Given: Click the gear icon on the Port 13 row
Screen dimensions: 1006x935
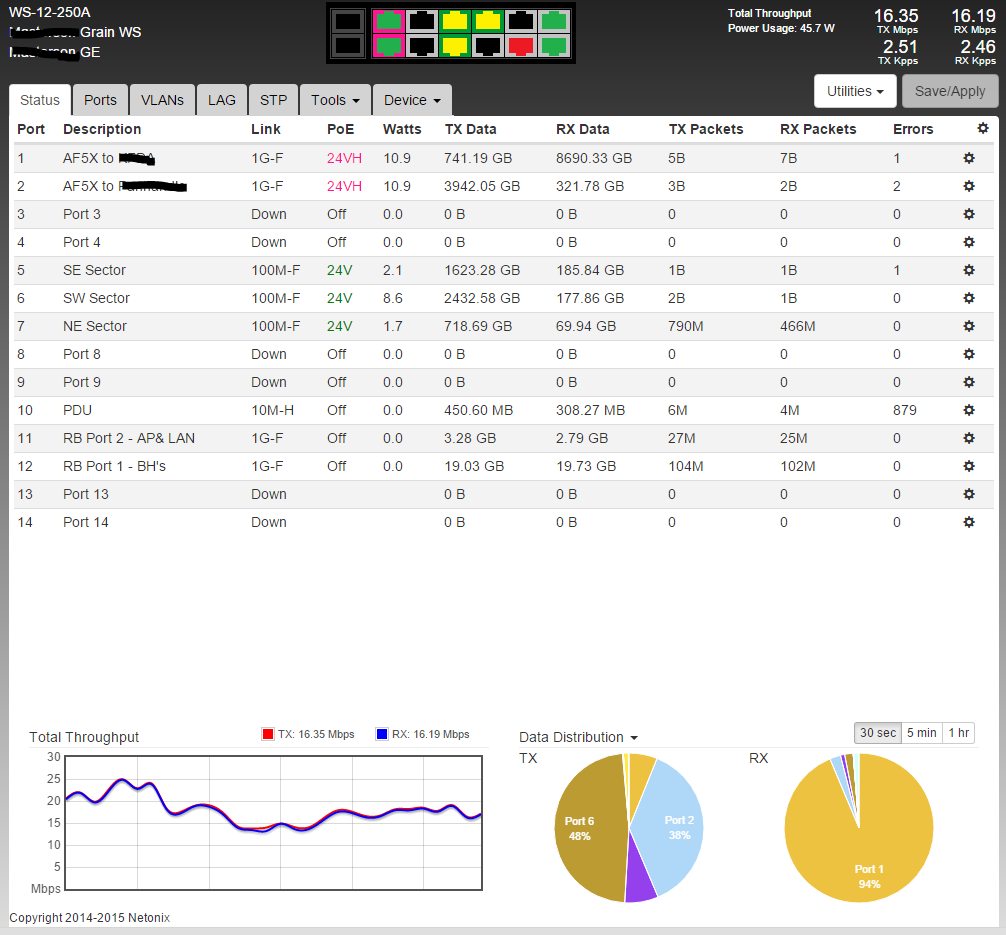Looking at the screenshot, I should pos(969,494).
